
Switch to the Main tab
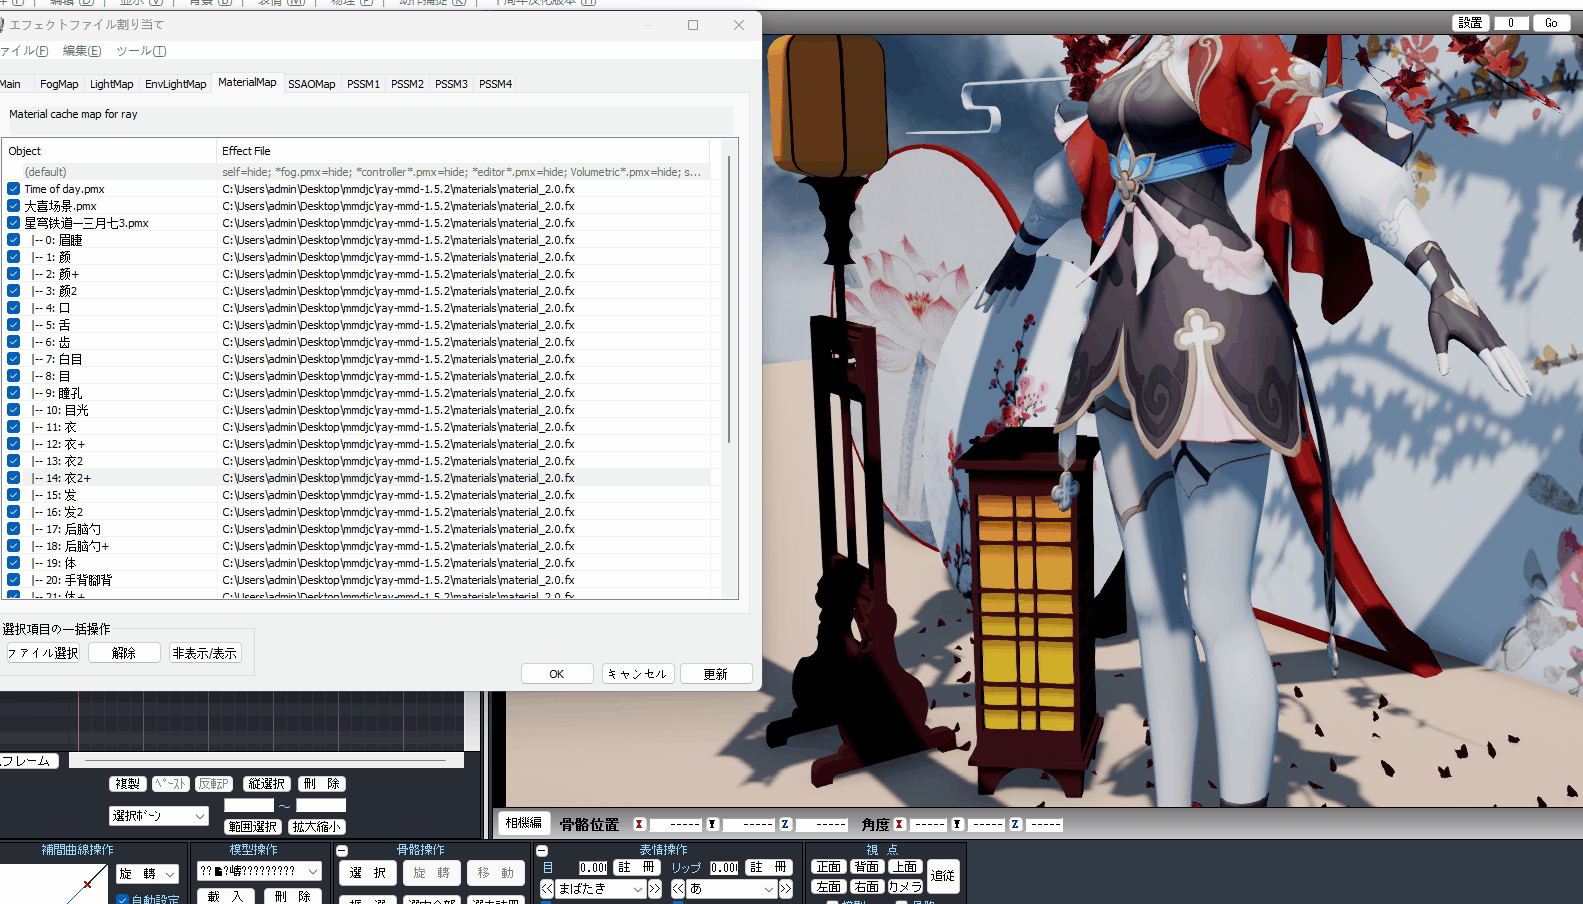pos(11,84)
